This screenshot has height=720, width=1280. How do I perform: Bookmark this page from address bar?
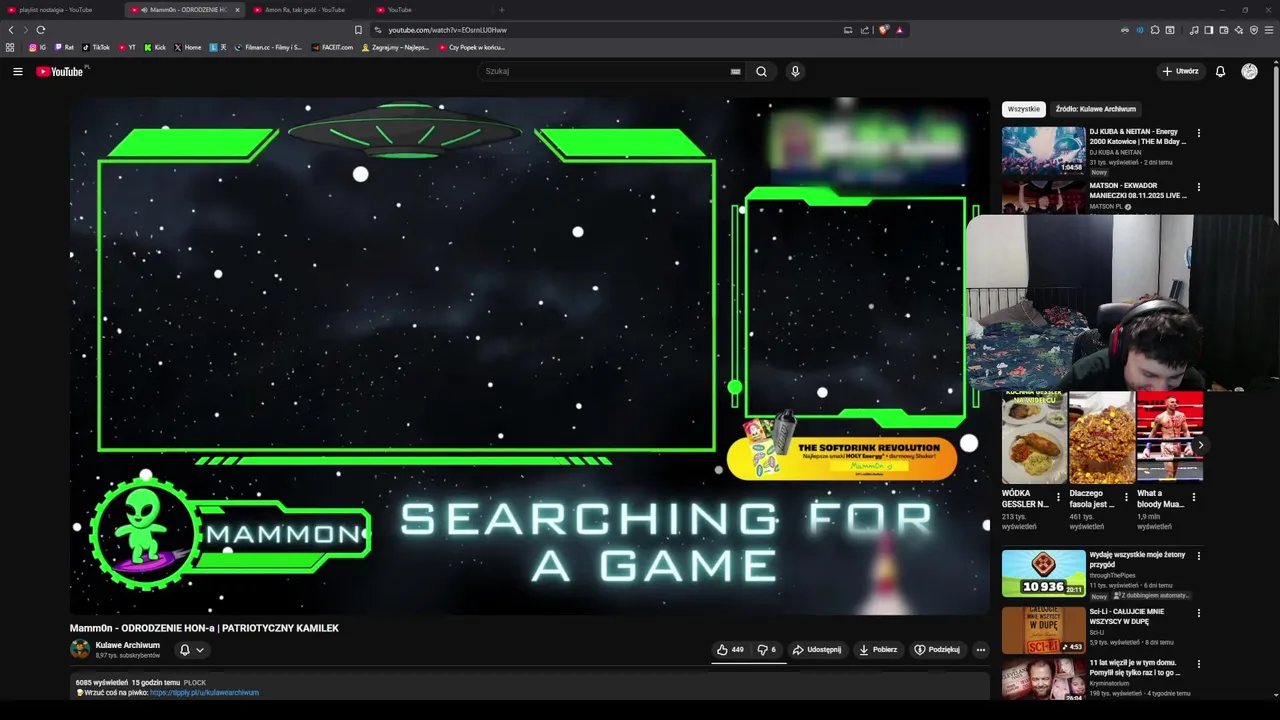click(358, 30)
